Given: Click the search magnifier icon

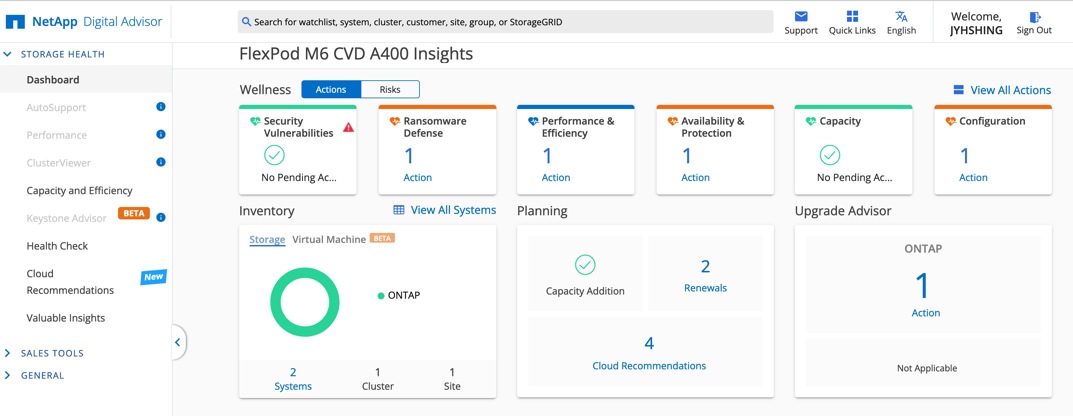Looking at the screenshot, I should coord(246,22).
